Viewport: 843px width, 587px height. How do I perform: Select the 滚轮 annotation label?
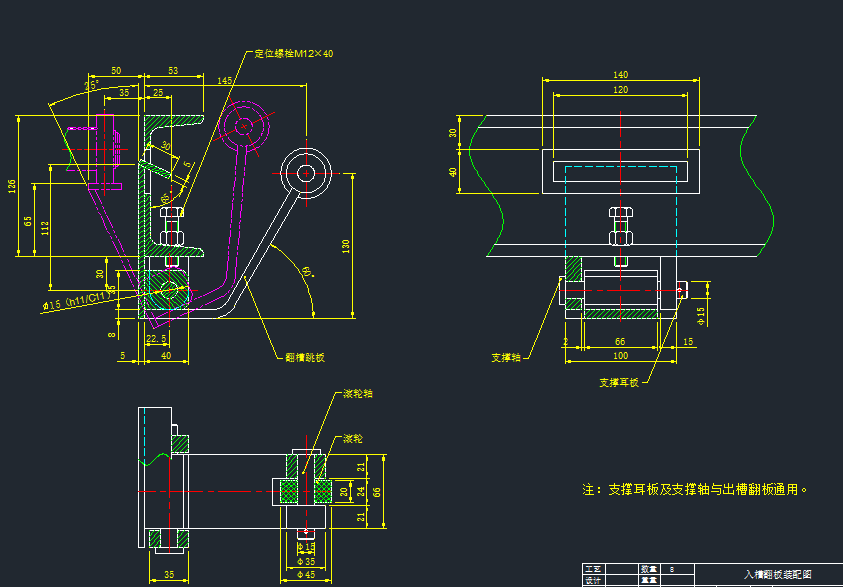pos(353,438)
